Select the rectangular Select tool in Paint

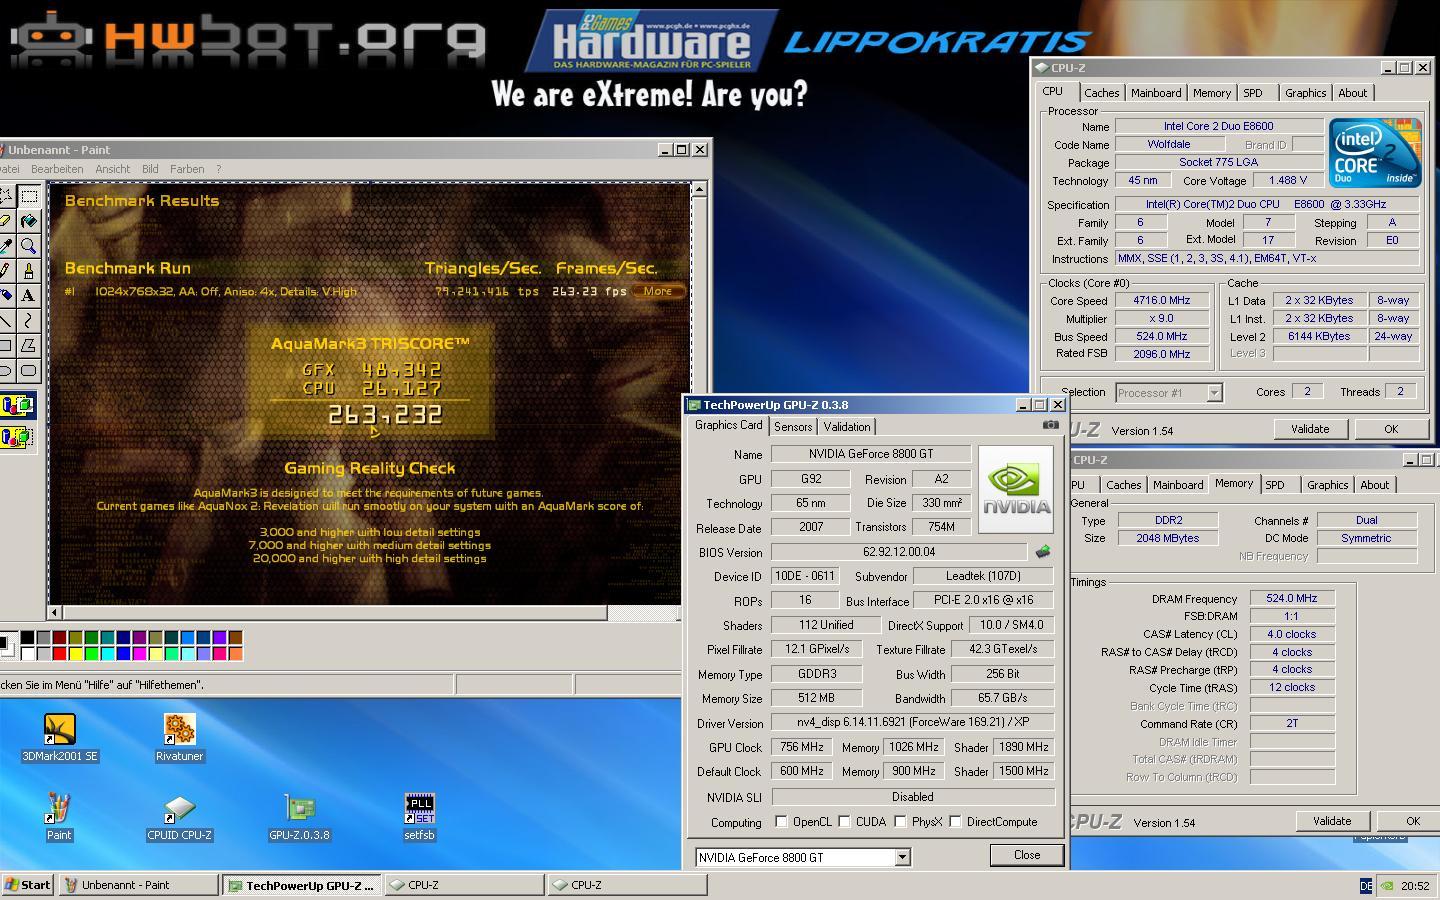click(29, 196)
